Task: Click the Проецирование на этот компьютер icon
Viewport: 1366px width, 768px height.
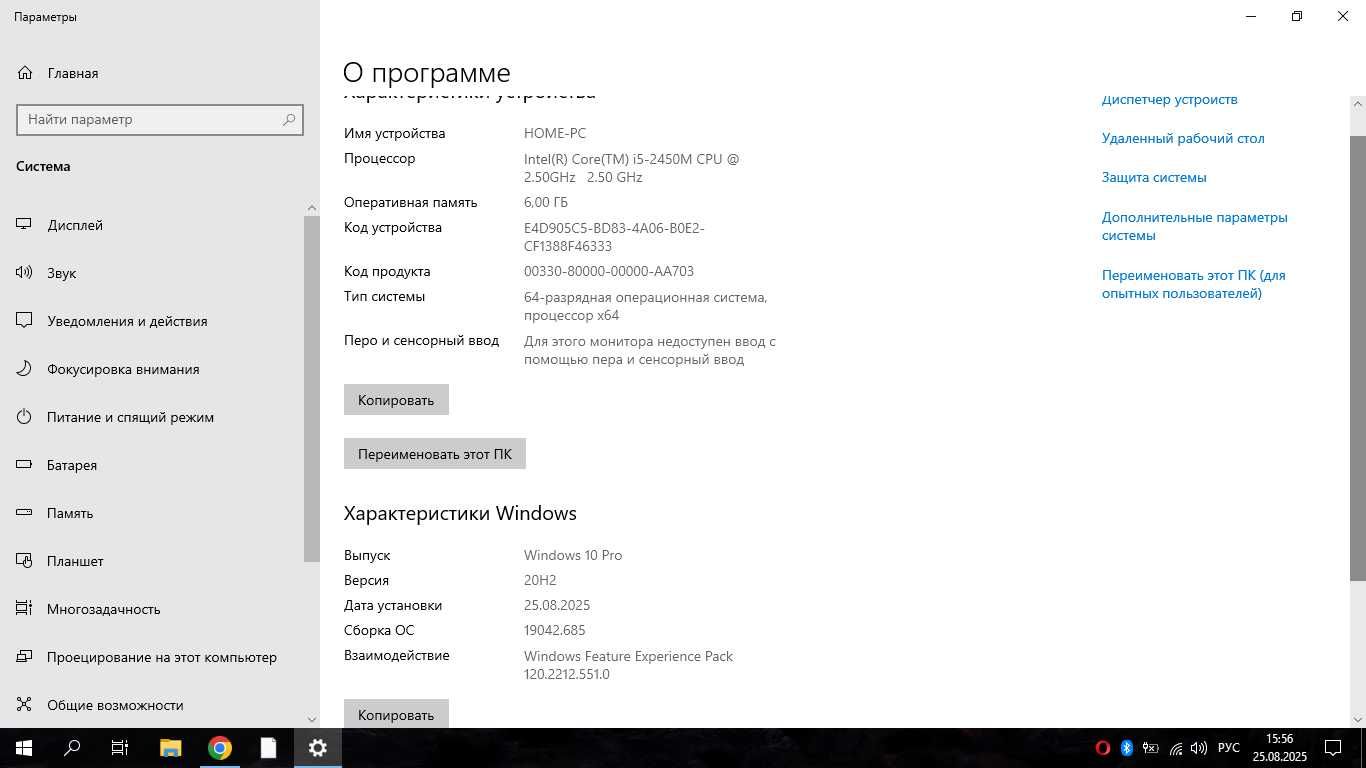Action: click(x=25, y=657)
